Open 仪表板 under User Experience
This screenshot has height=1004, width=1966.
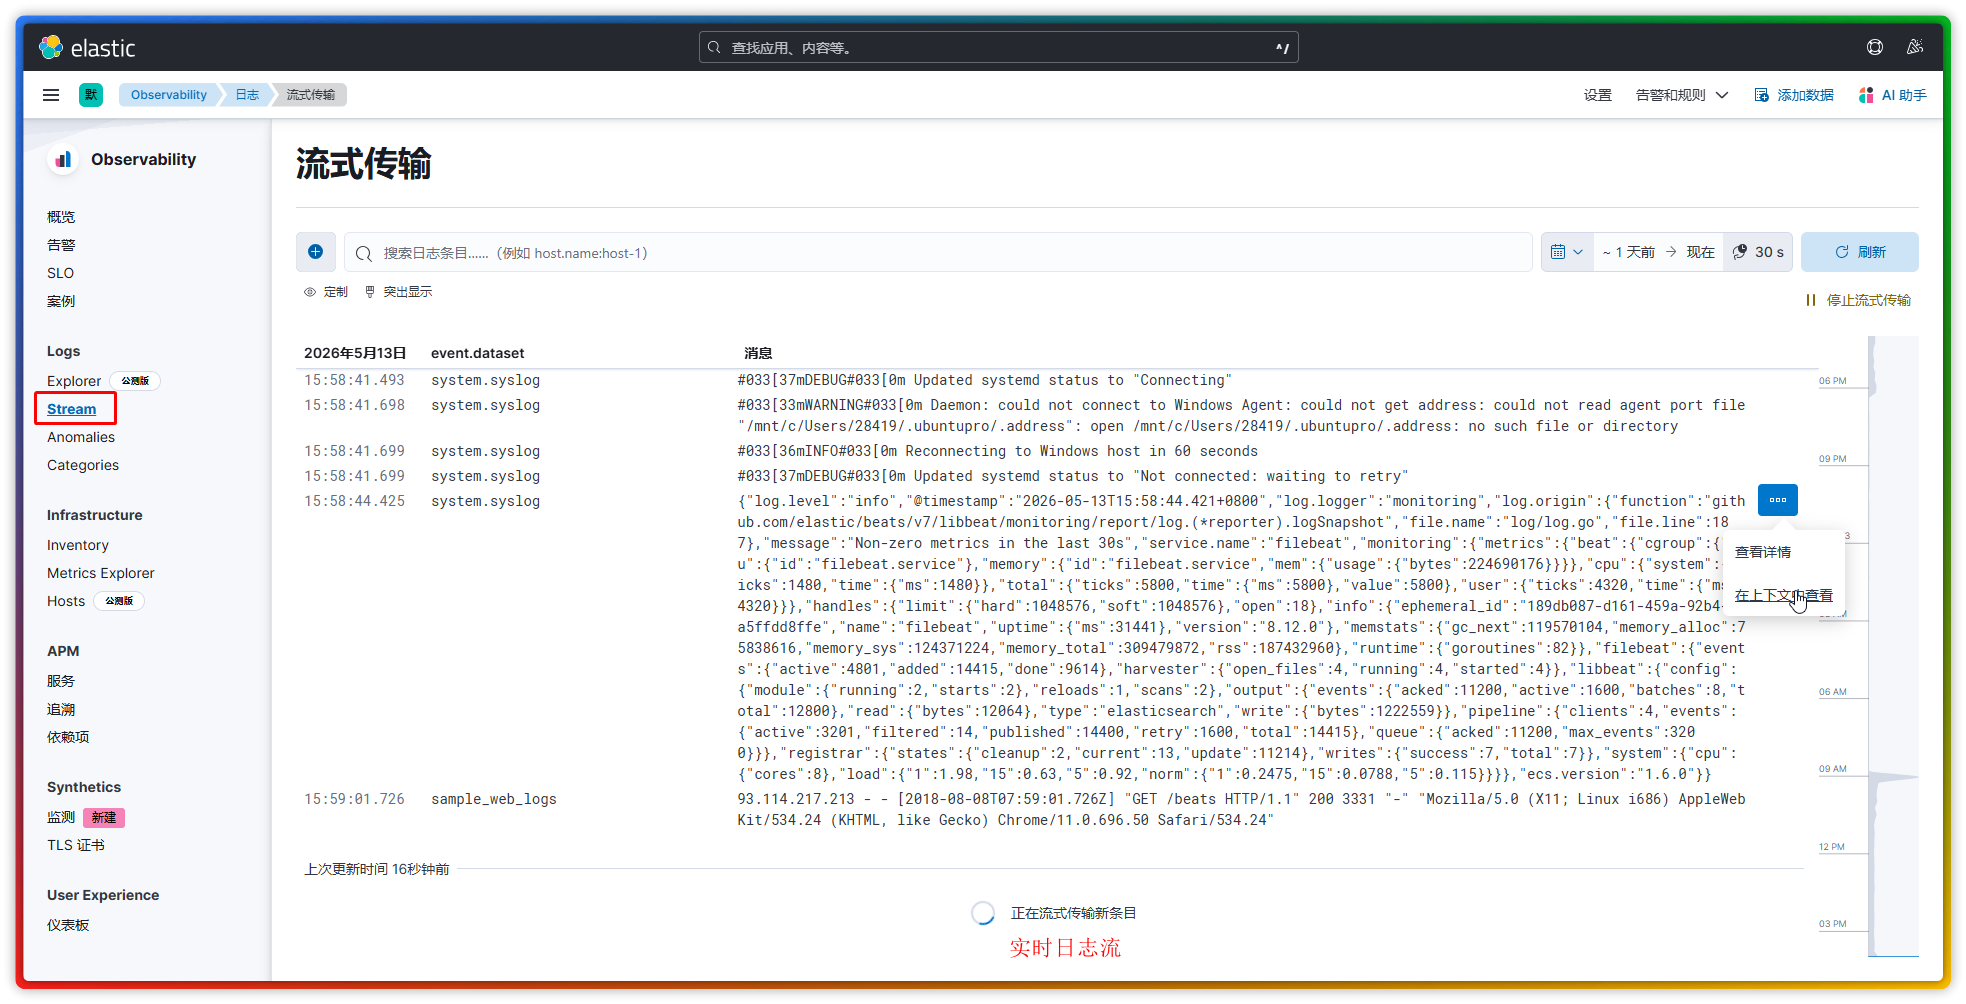tap(68, 925)
